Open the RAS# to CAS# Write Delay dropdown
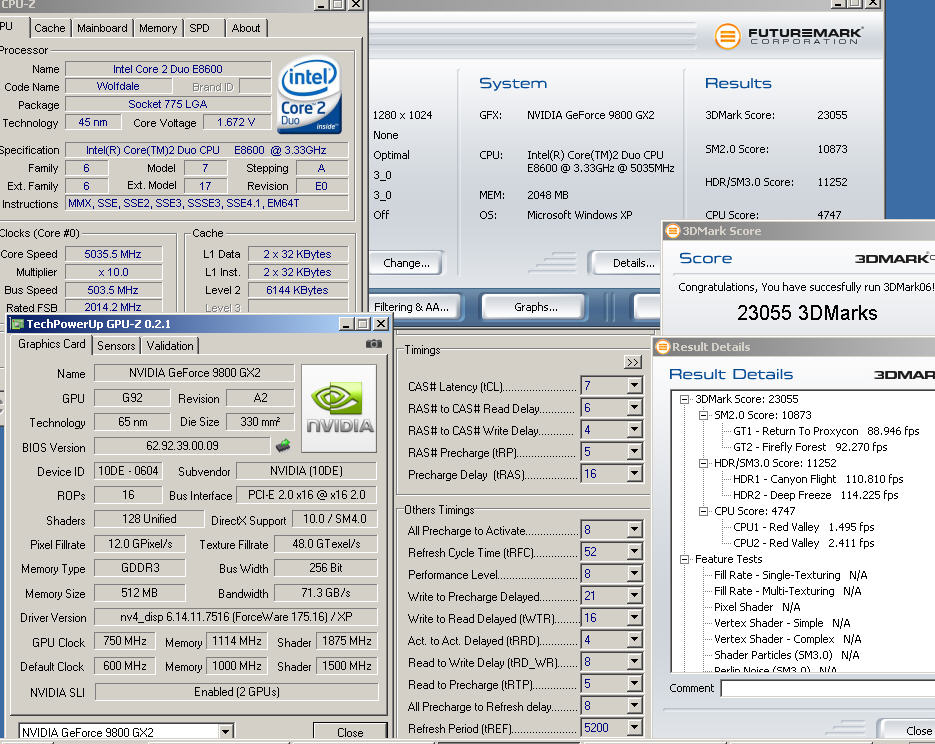This screenshot has height=744, width=935. click(x=634, y=430)
